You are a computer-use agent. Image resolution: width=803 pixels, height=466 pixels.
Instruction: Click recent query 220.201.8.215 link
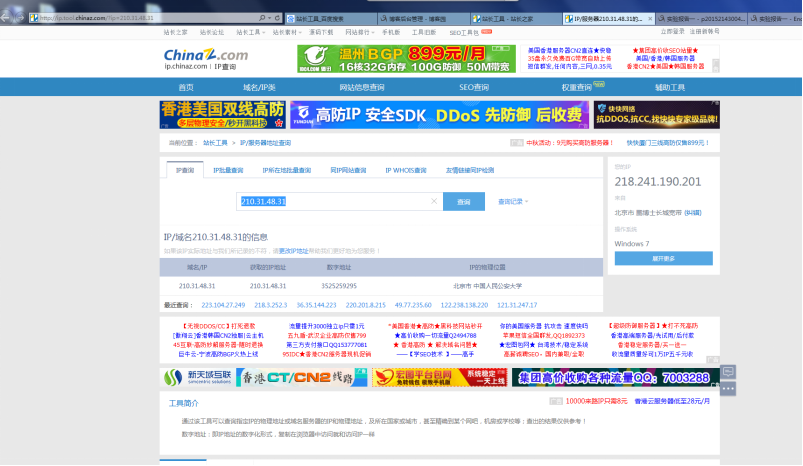(x=366, y=305)
